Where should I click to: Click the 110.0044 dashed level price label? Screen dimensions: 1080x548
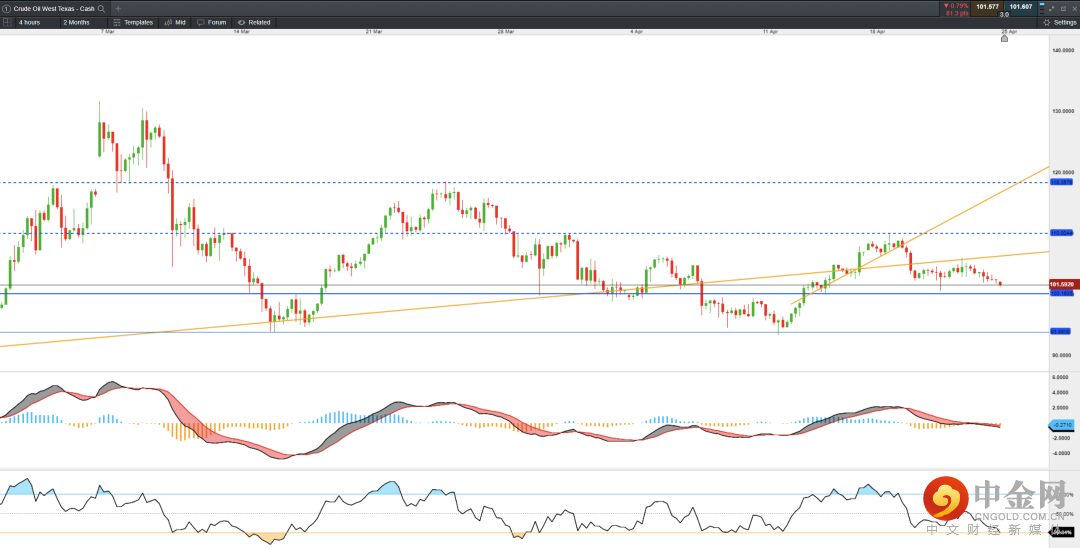click(x=1061, y=233)
